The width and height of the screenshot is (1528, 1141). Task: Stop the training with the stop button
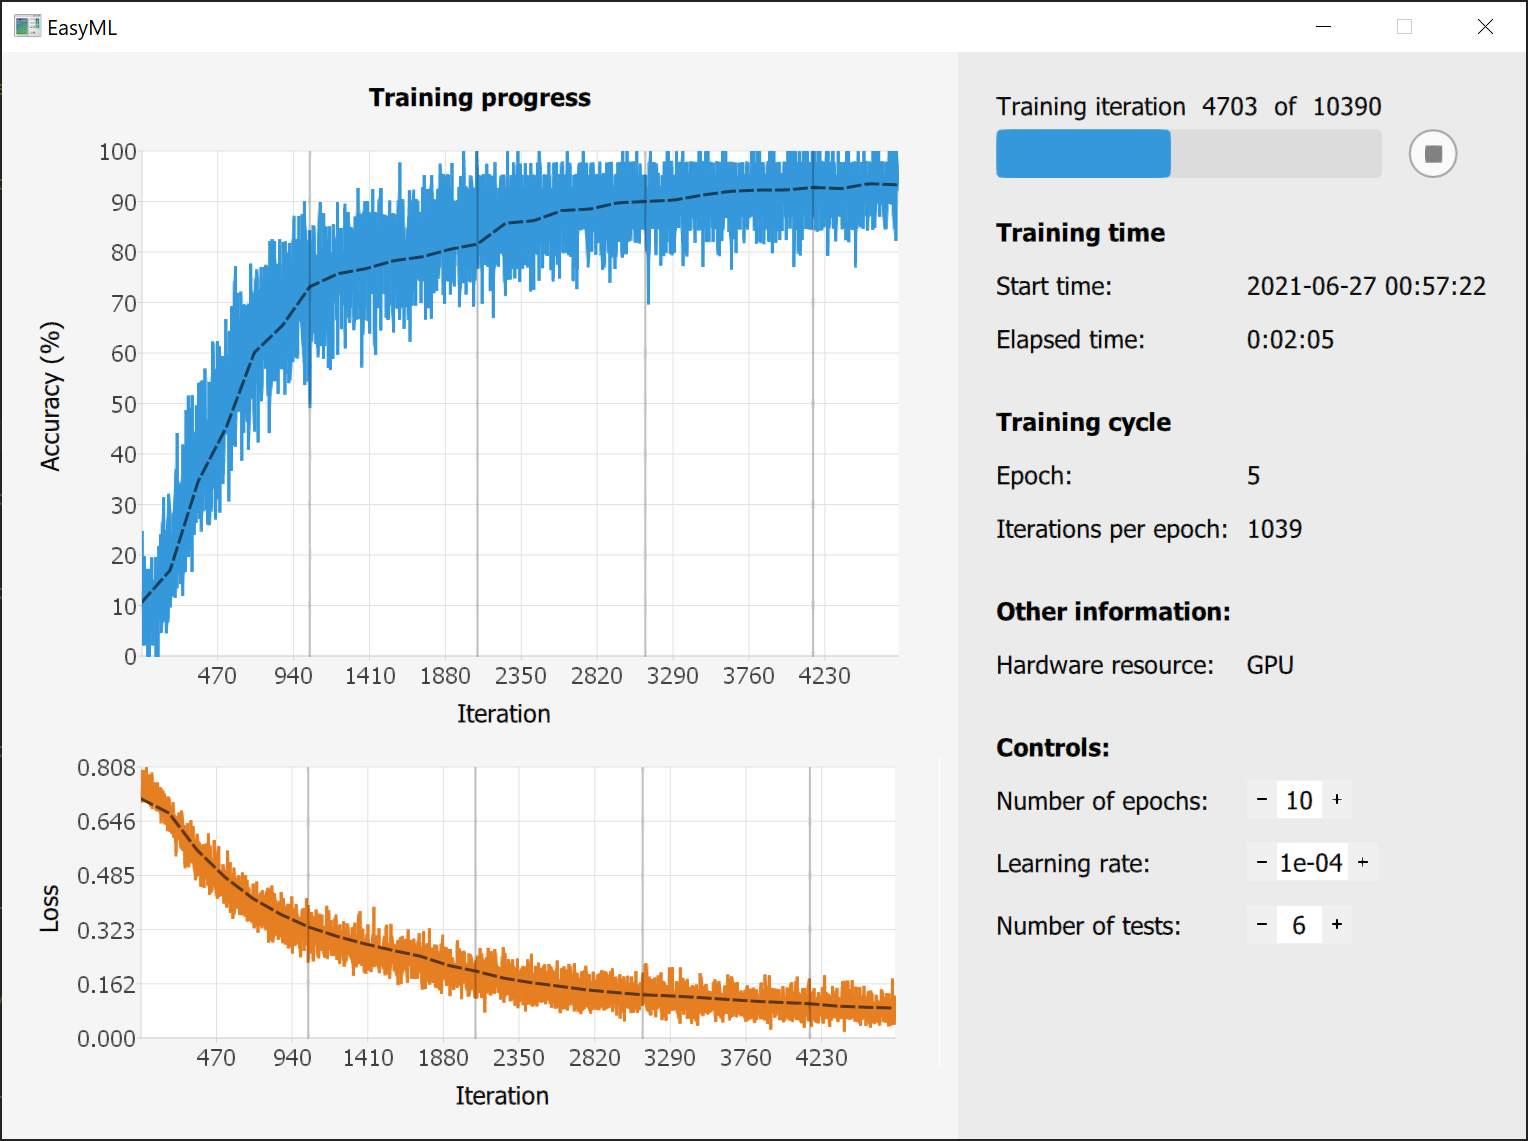tap(1432, 154)
